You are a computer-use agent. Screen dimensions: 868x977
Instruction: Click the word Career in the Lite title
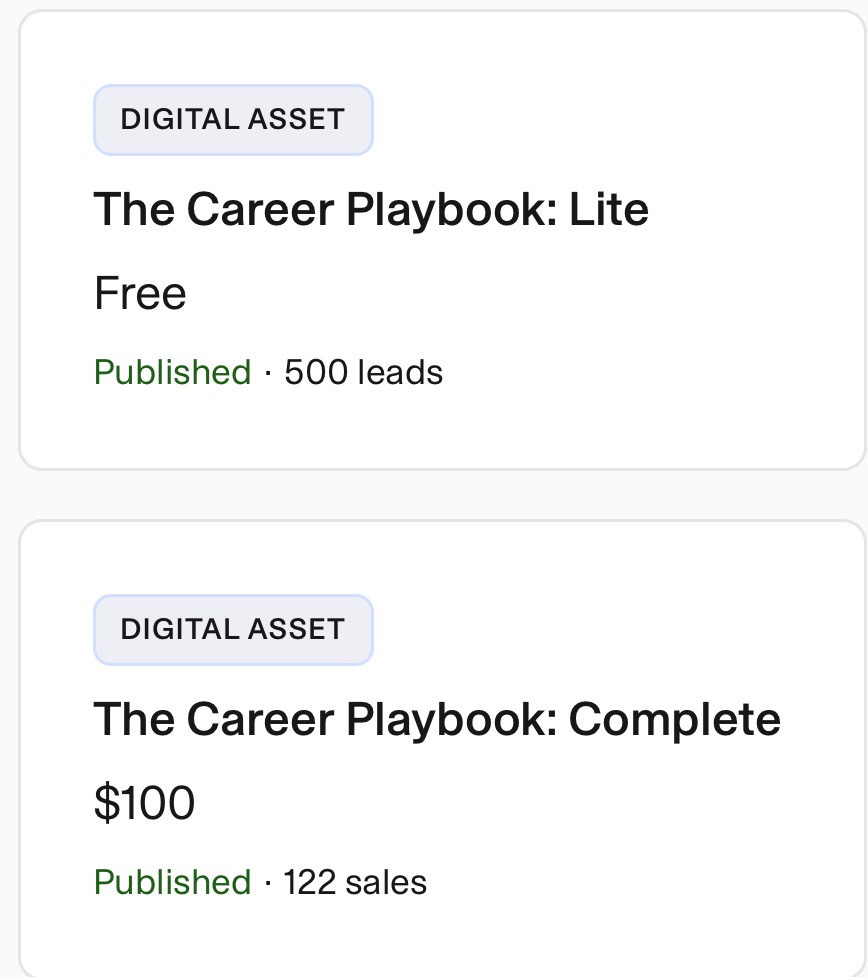(260, 209)
